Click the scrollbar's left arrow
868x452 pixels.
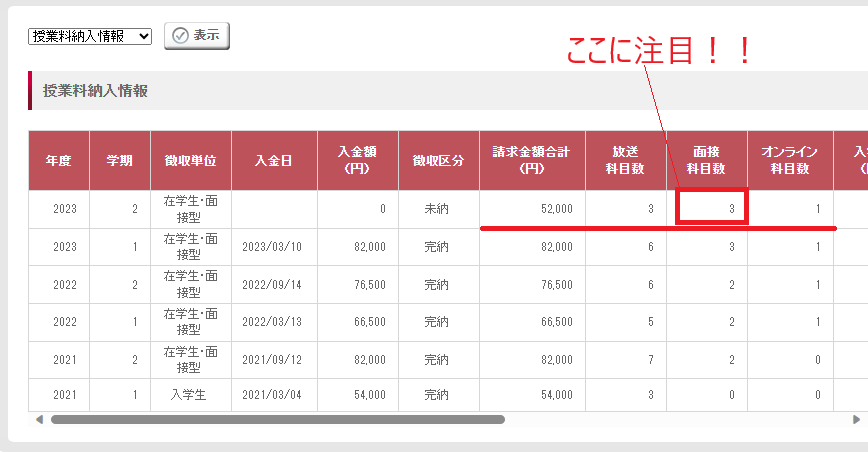click(39, 420)
